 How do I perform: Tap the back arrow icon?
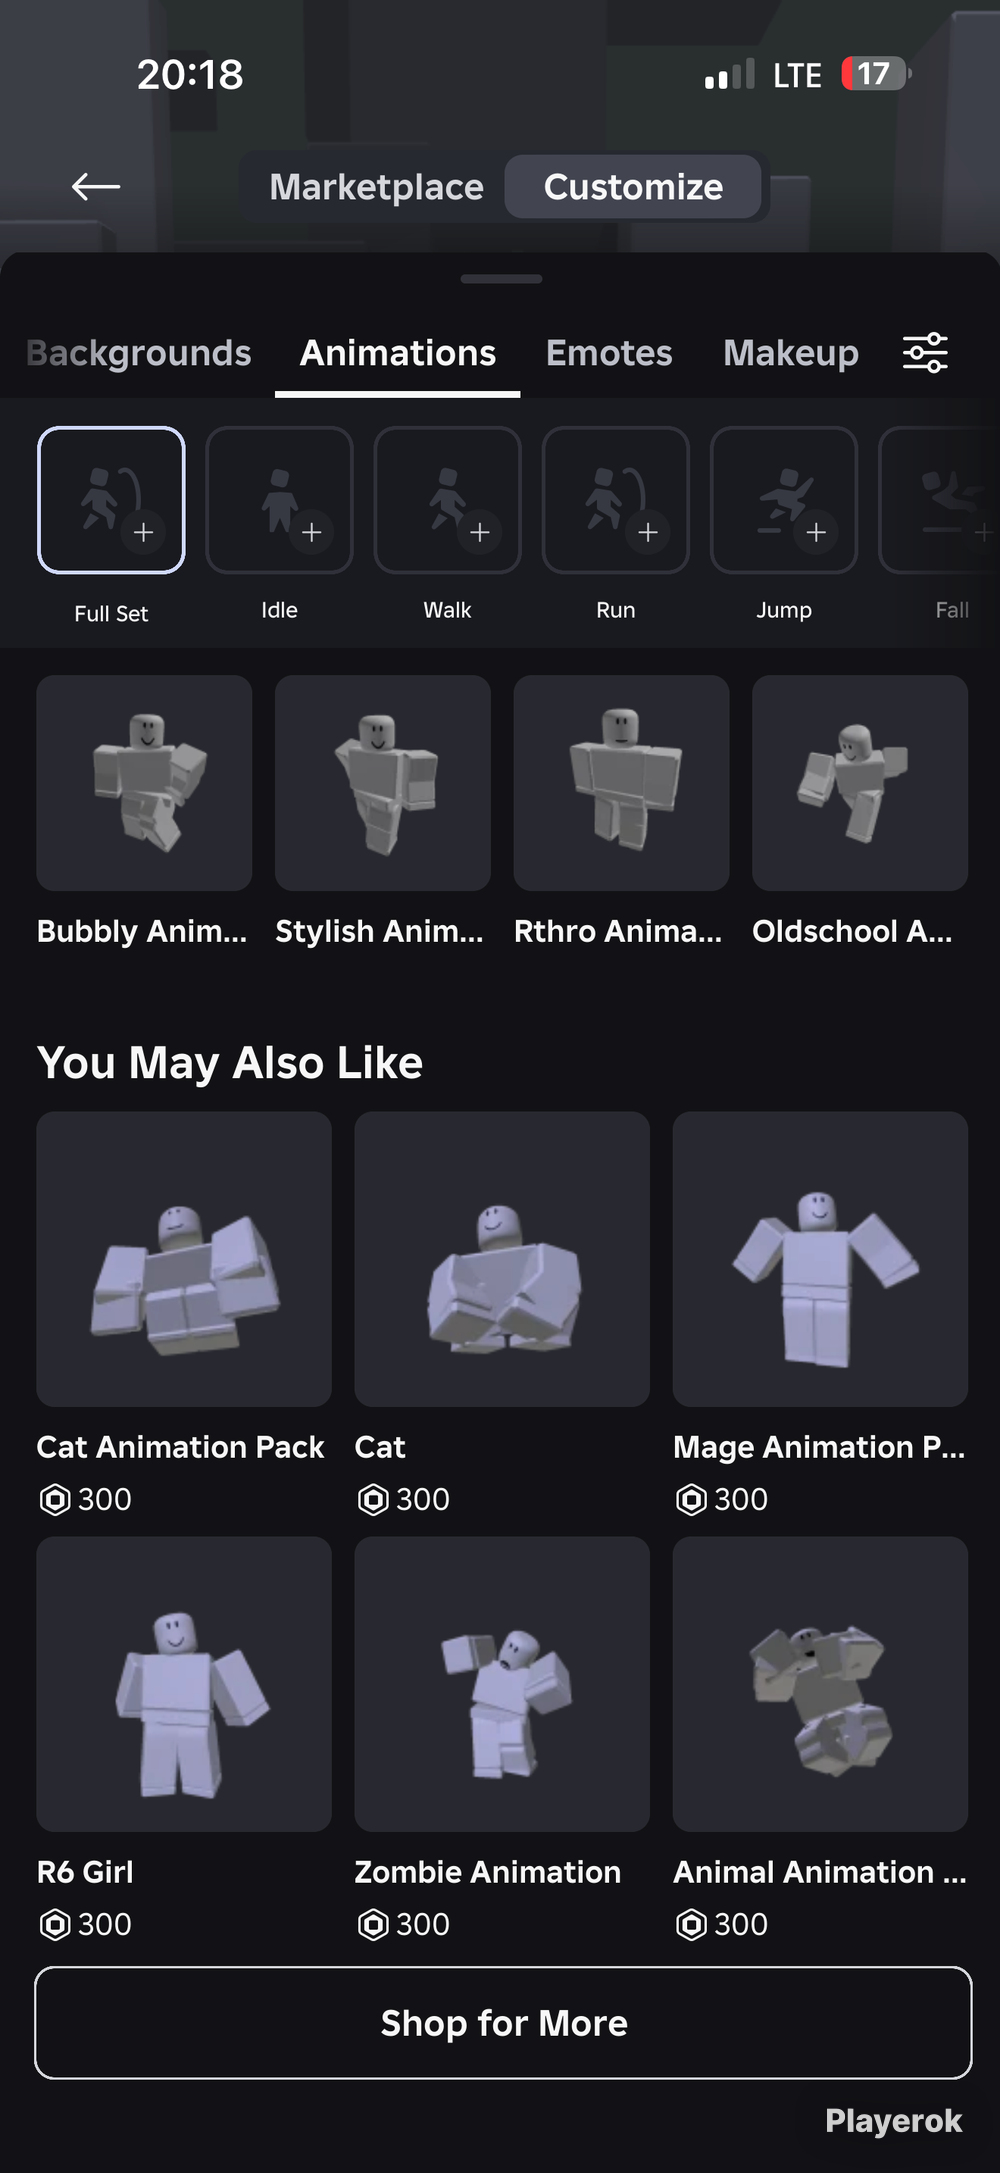point(96,186)
